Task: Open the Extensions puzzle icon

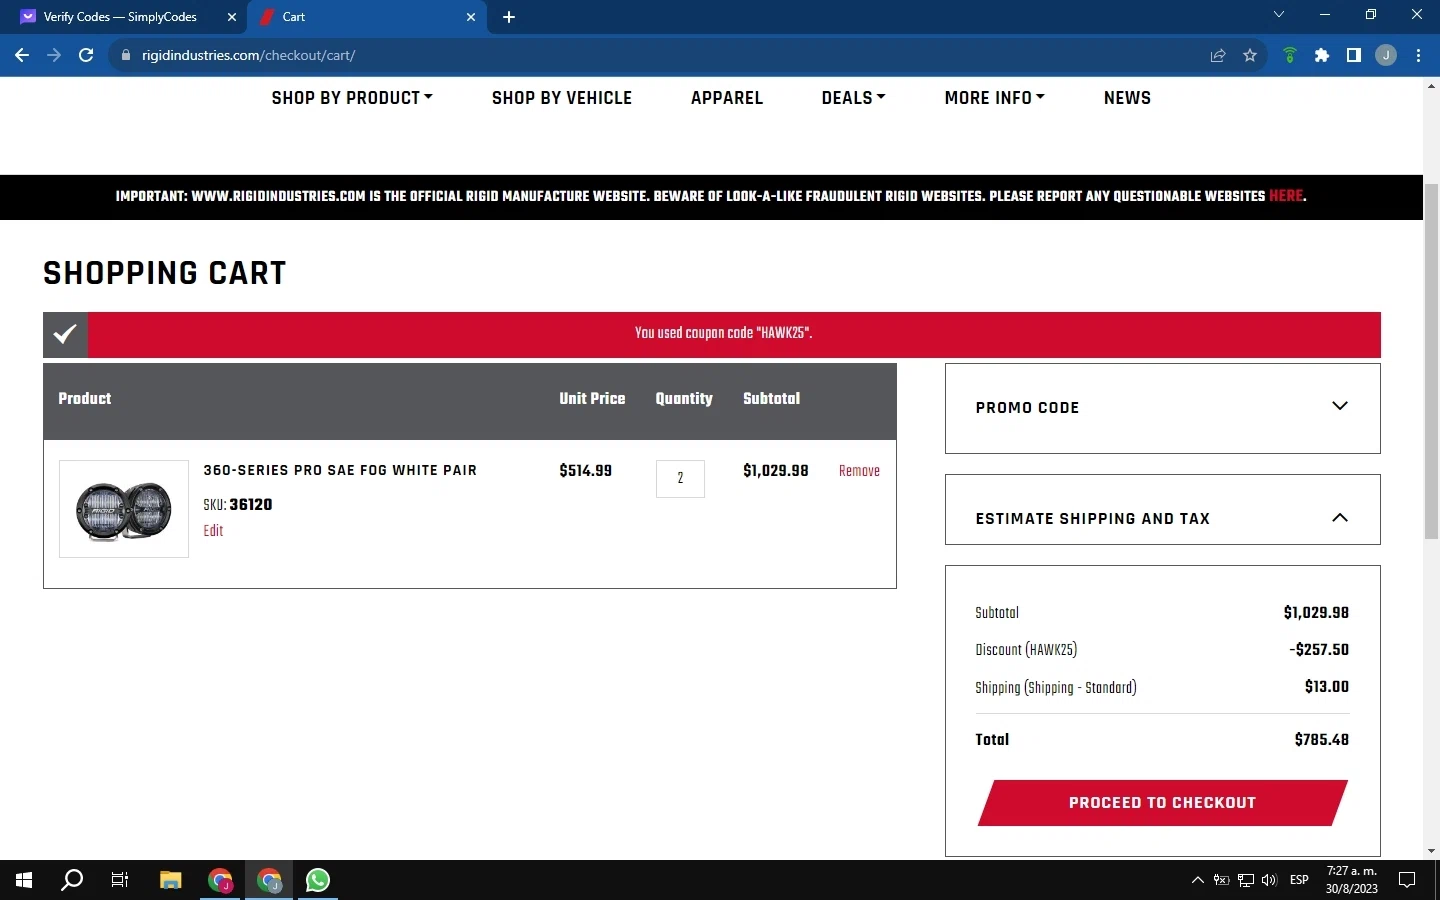Action: coord(1322,55)
